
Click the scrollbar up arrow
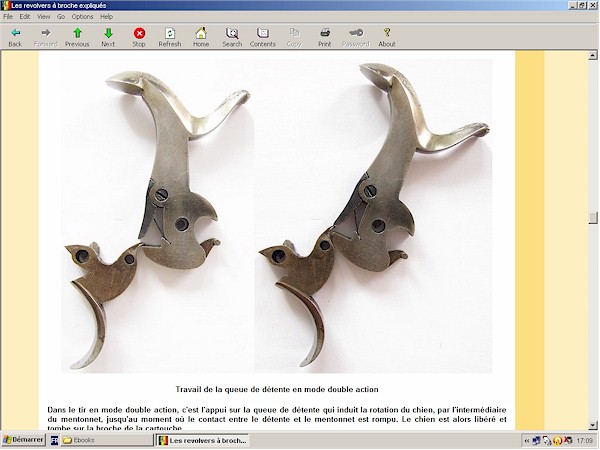tap(593, 55)
